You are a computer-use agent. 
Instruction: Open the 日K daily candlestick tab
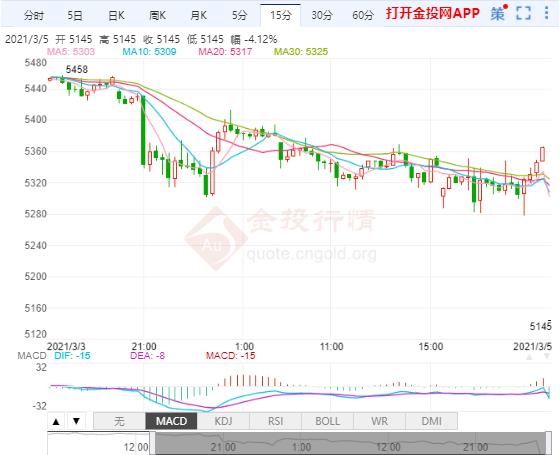(116, 15)
